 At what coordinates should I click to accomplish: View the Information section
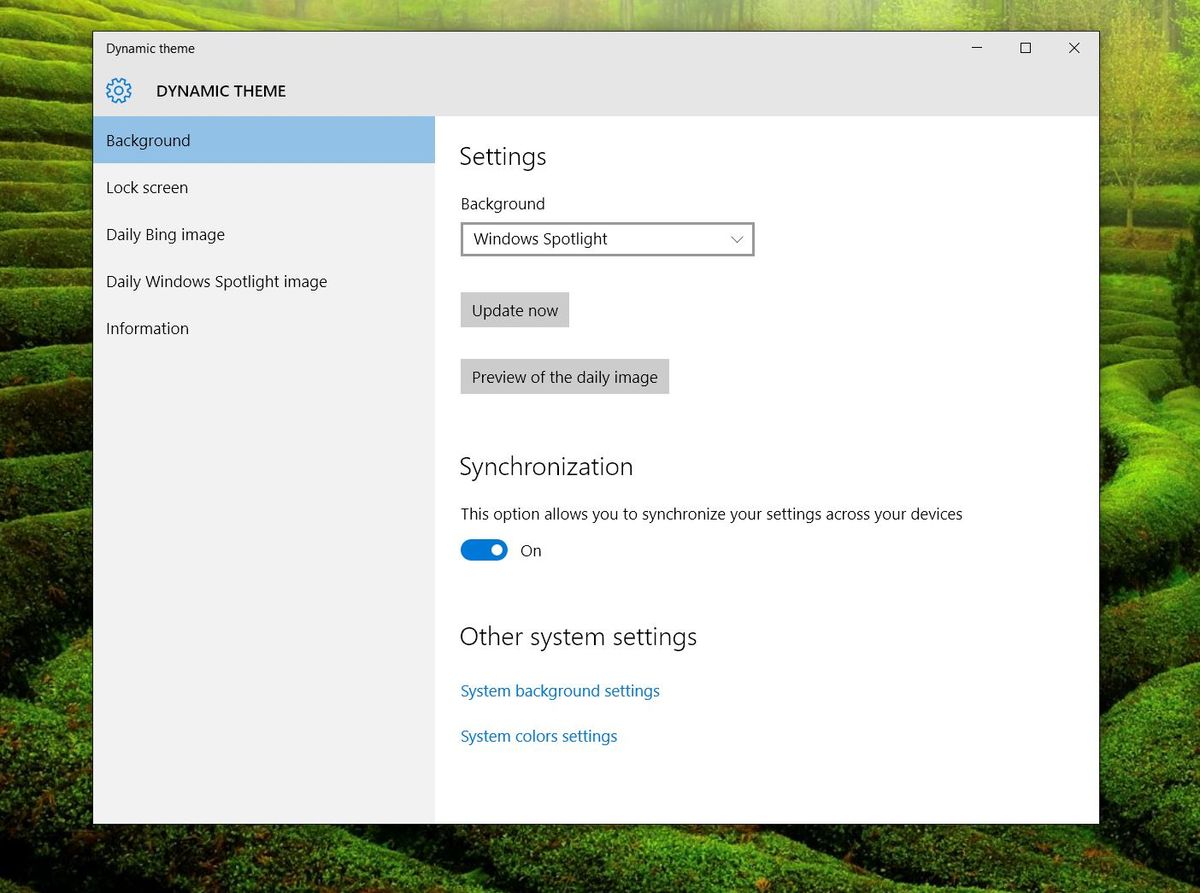(x=147, y=328)
